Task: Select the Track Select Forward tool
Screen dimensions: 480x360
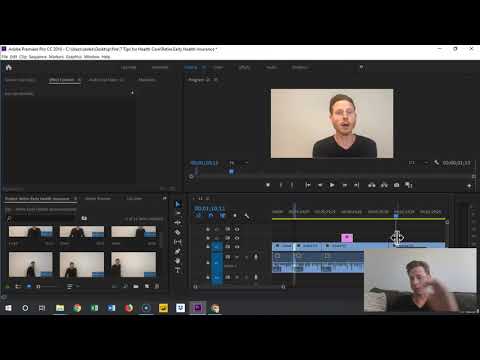Action: click(178, 213)
